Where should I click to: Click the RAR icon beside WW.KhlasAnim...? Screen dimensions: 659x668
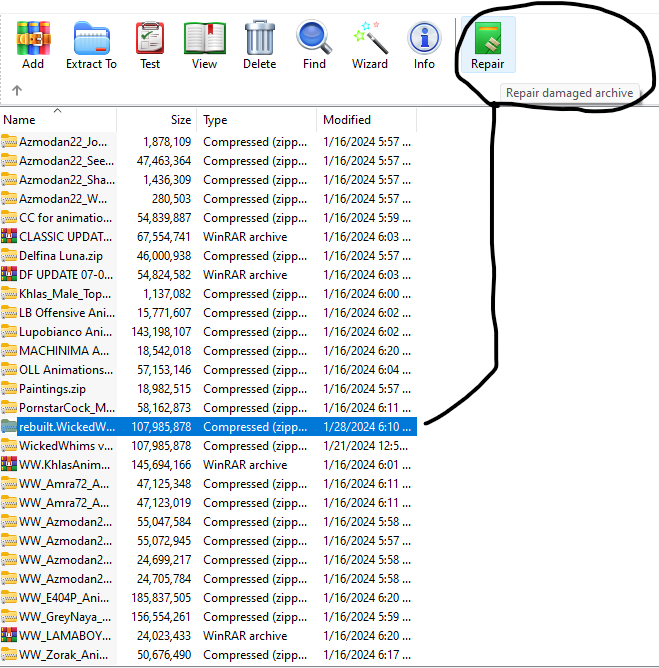[x=9, y=464]
